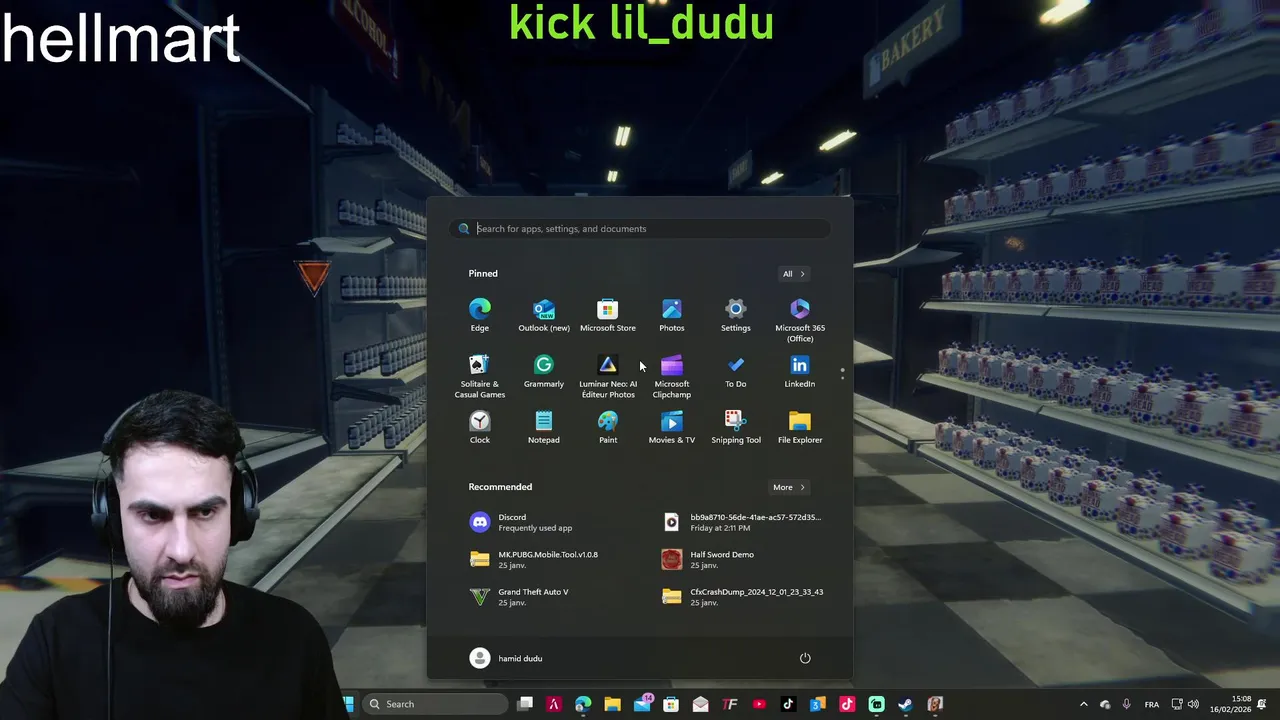1280x720 pixels.
Task: Open YouTube taskbar icon
Action: [759, 704]
